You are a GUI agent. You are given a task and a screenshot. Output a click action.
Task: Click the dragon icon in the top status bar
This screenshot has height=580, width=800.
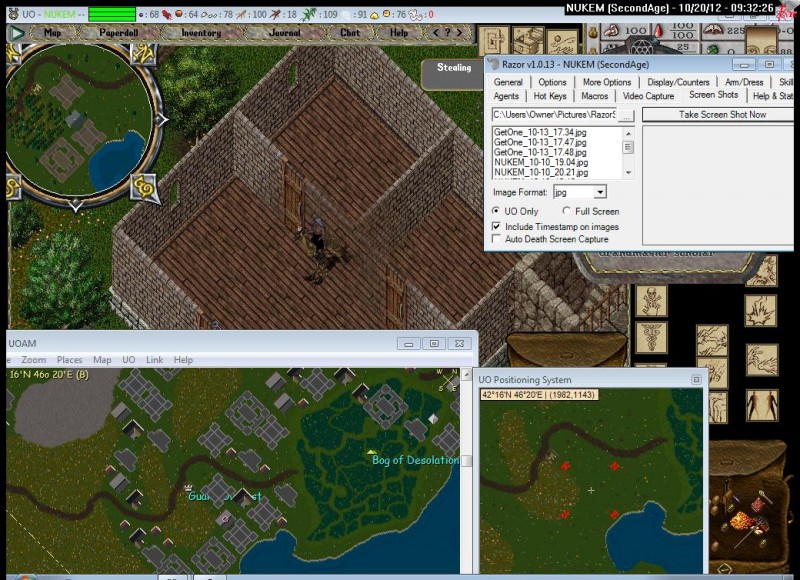tap(308, 14)
